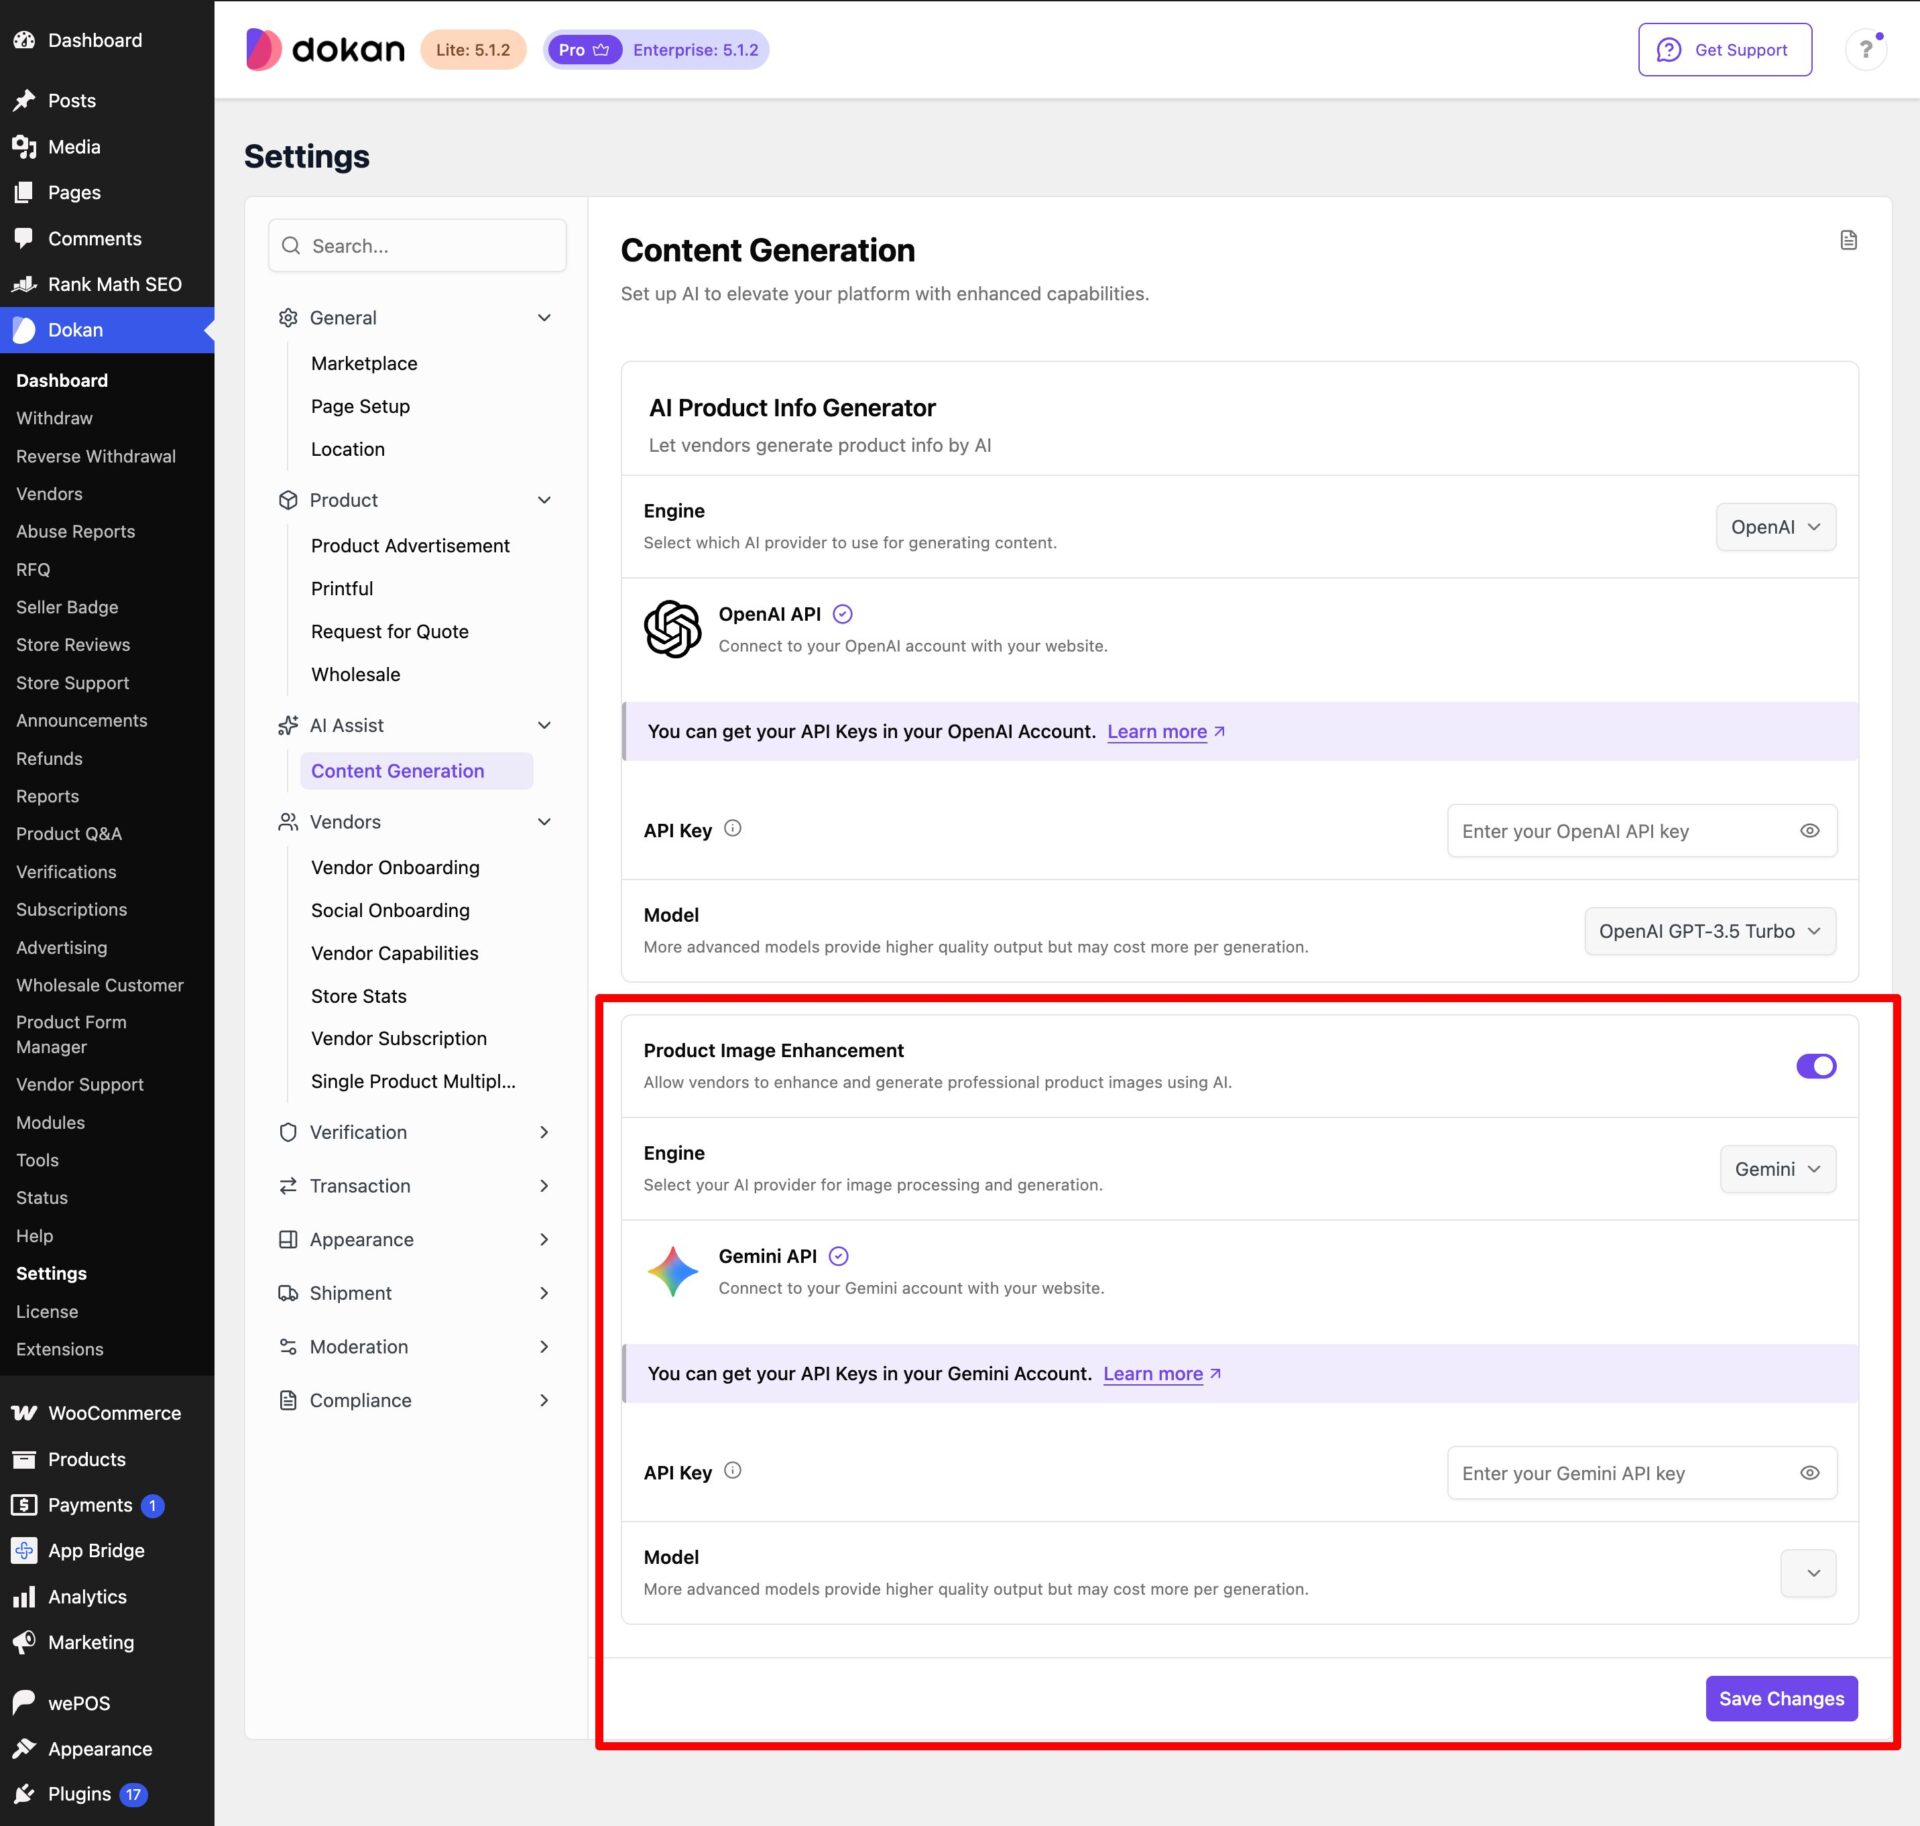Disable the Product Image Enhancement toggle
Image resolution: width=1920 pixels, height=1826 pixels.
tap(1816, 1066)
